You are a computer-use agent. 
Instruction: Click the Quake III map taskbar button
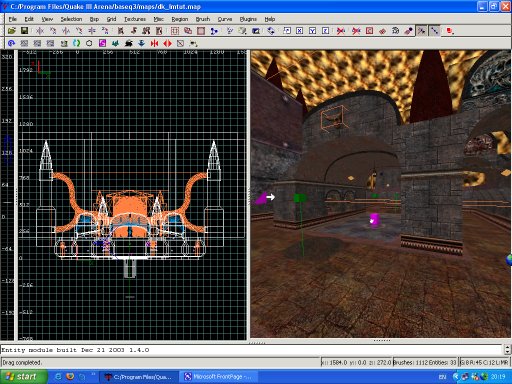(139, 377)
